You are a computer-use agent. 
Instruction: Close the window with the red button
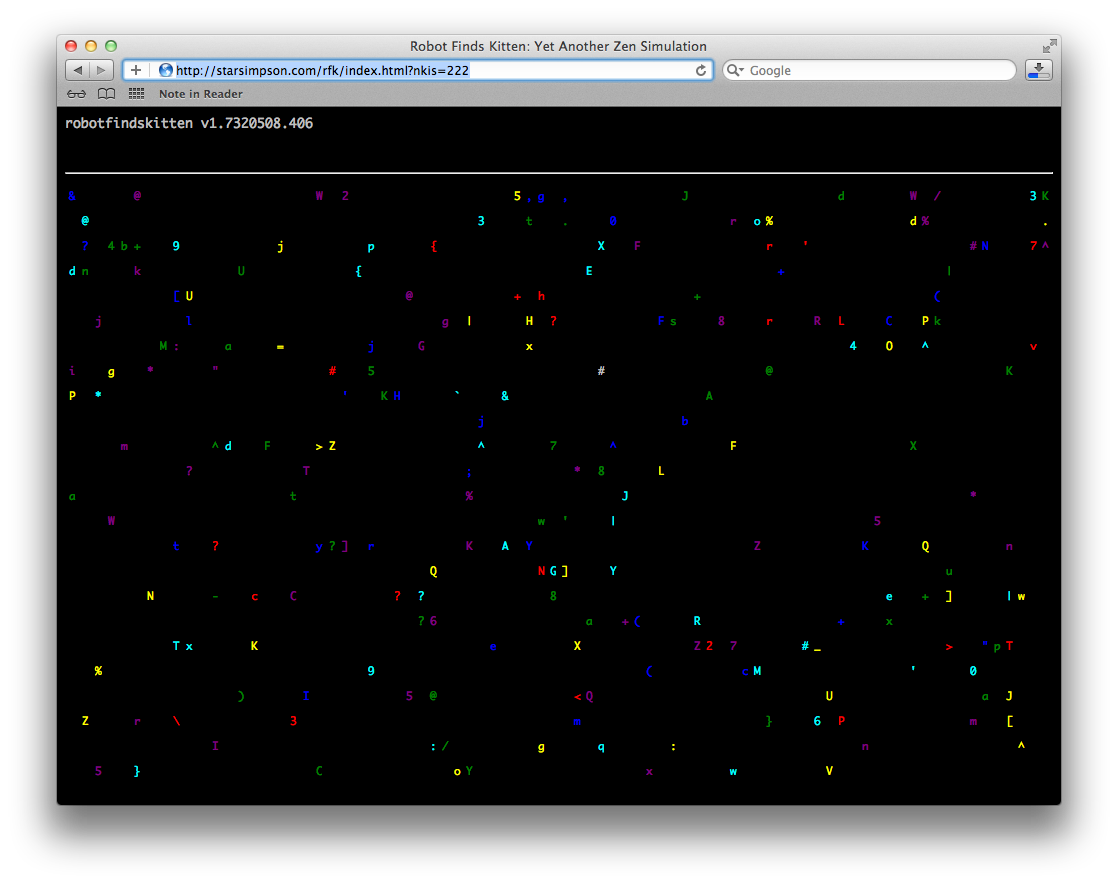click(71, 46)
